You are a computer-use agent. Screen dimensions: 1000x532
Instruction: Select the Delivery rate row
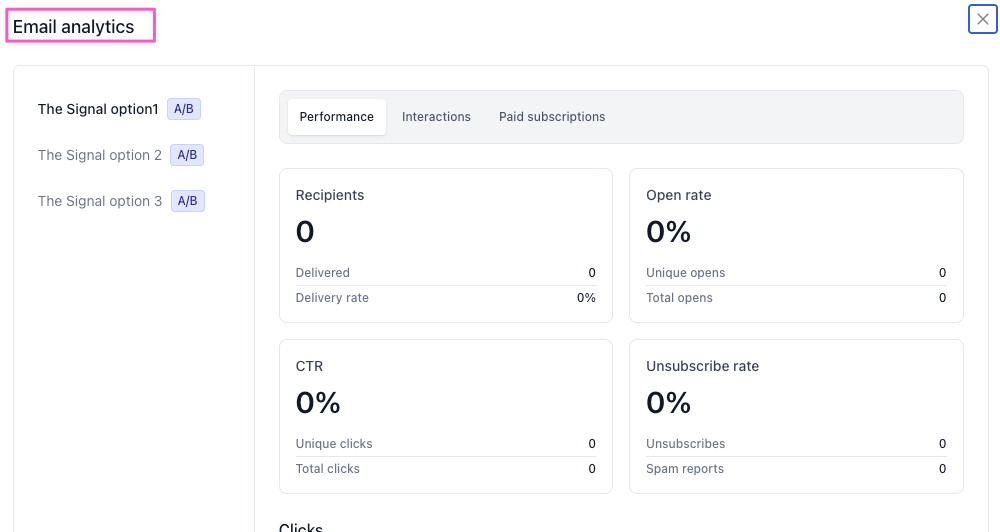[445, 298]
